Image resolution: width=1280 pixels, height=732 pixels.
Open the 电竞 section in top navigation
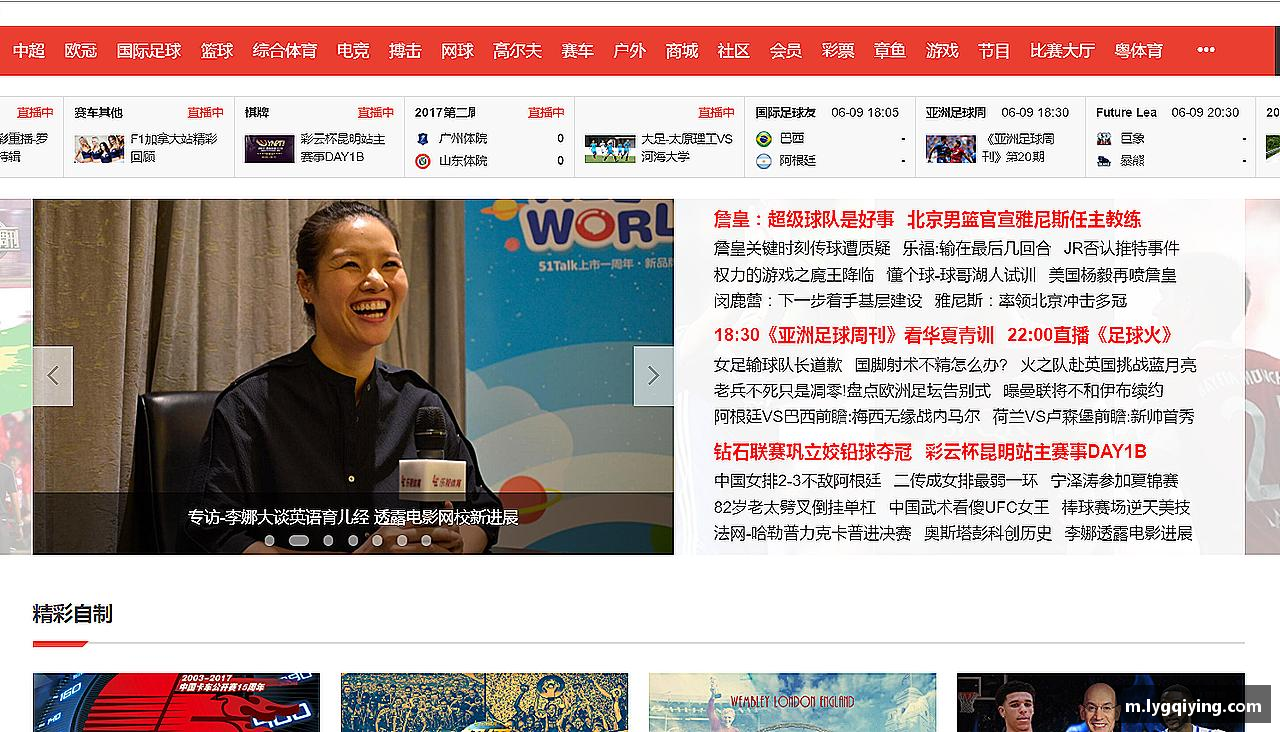point(352,50)
